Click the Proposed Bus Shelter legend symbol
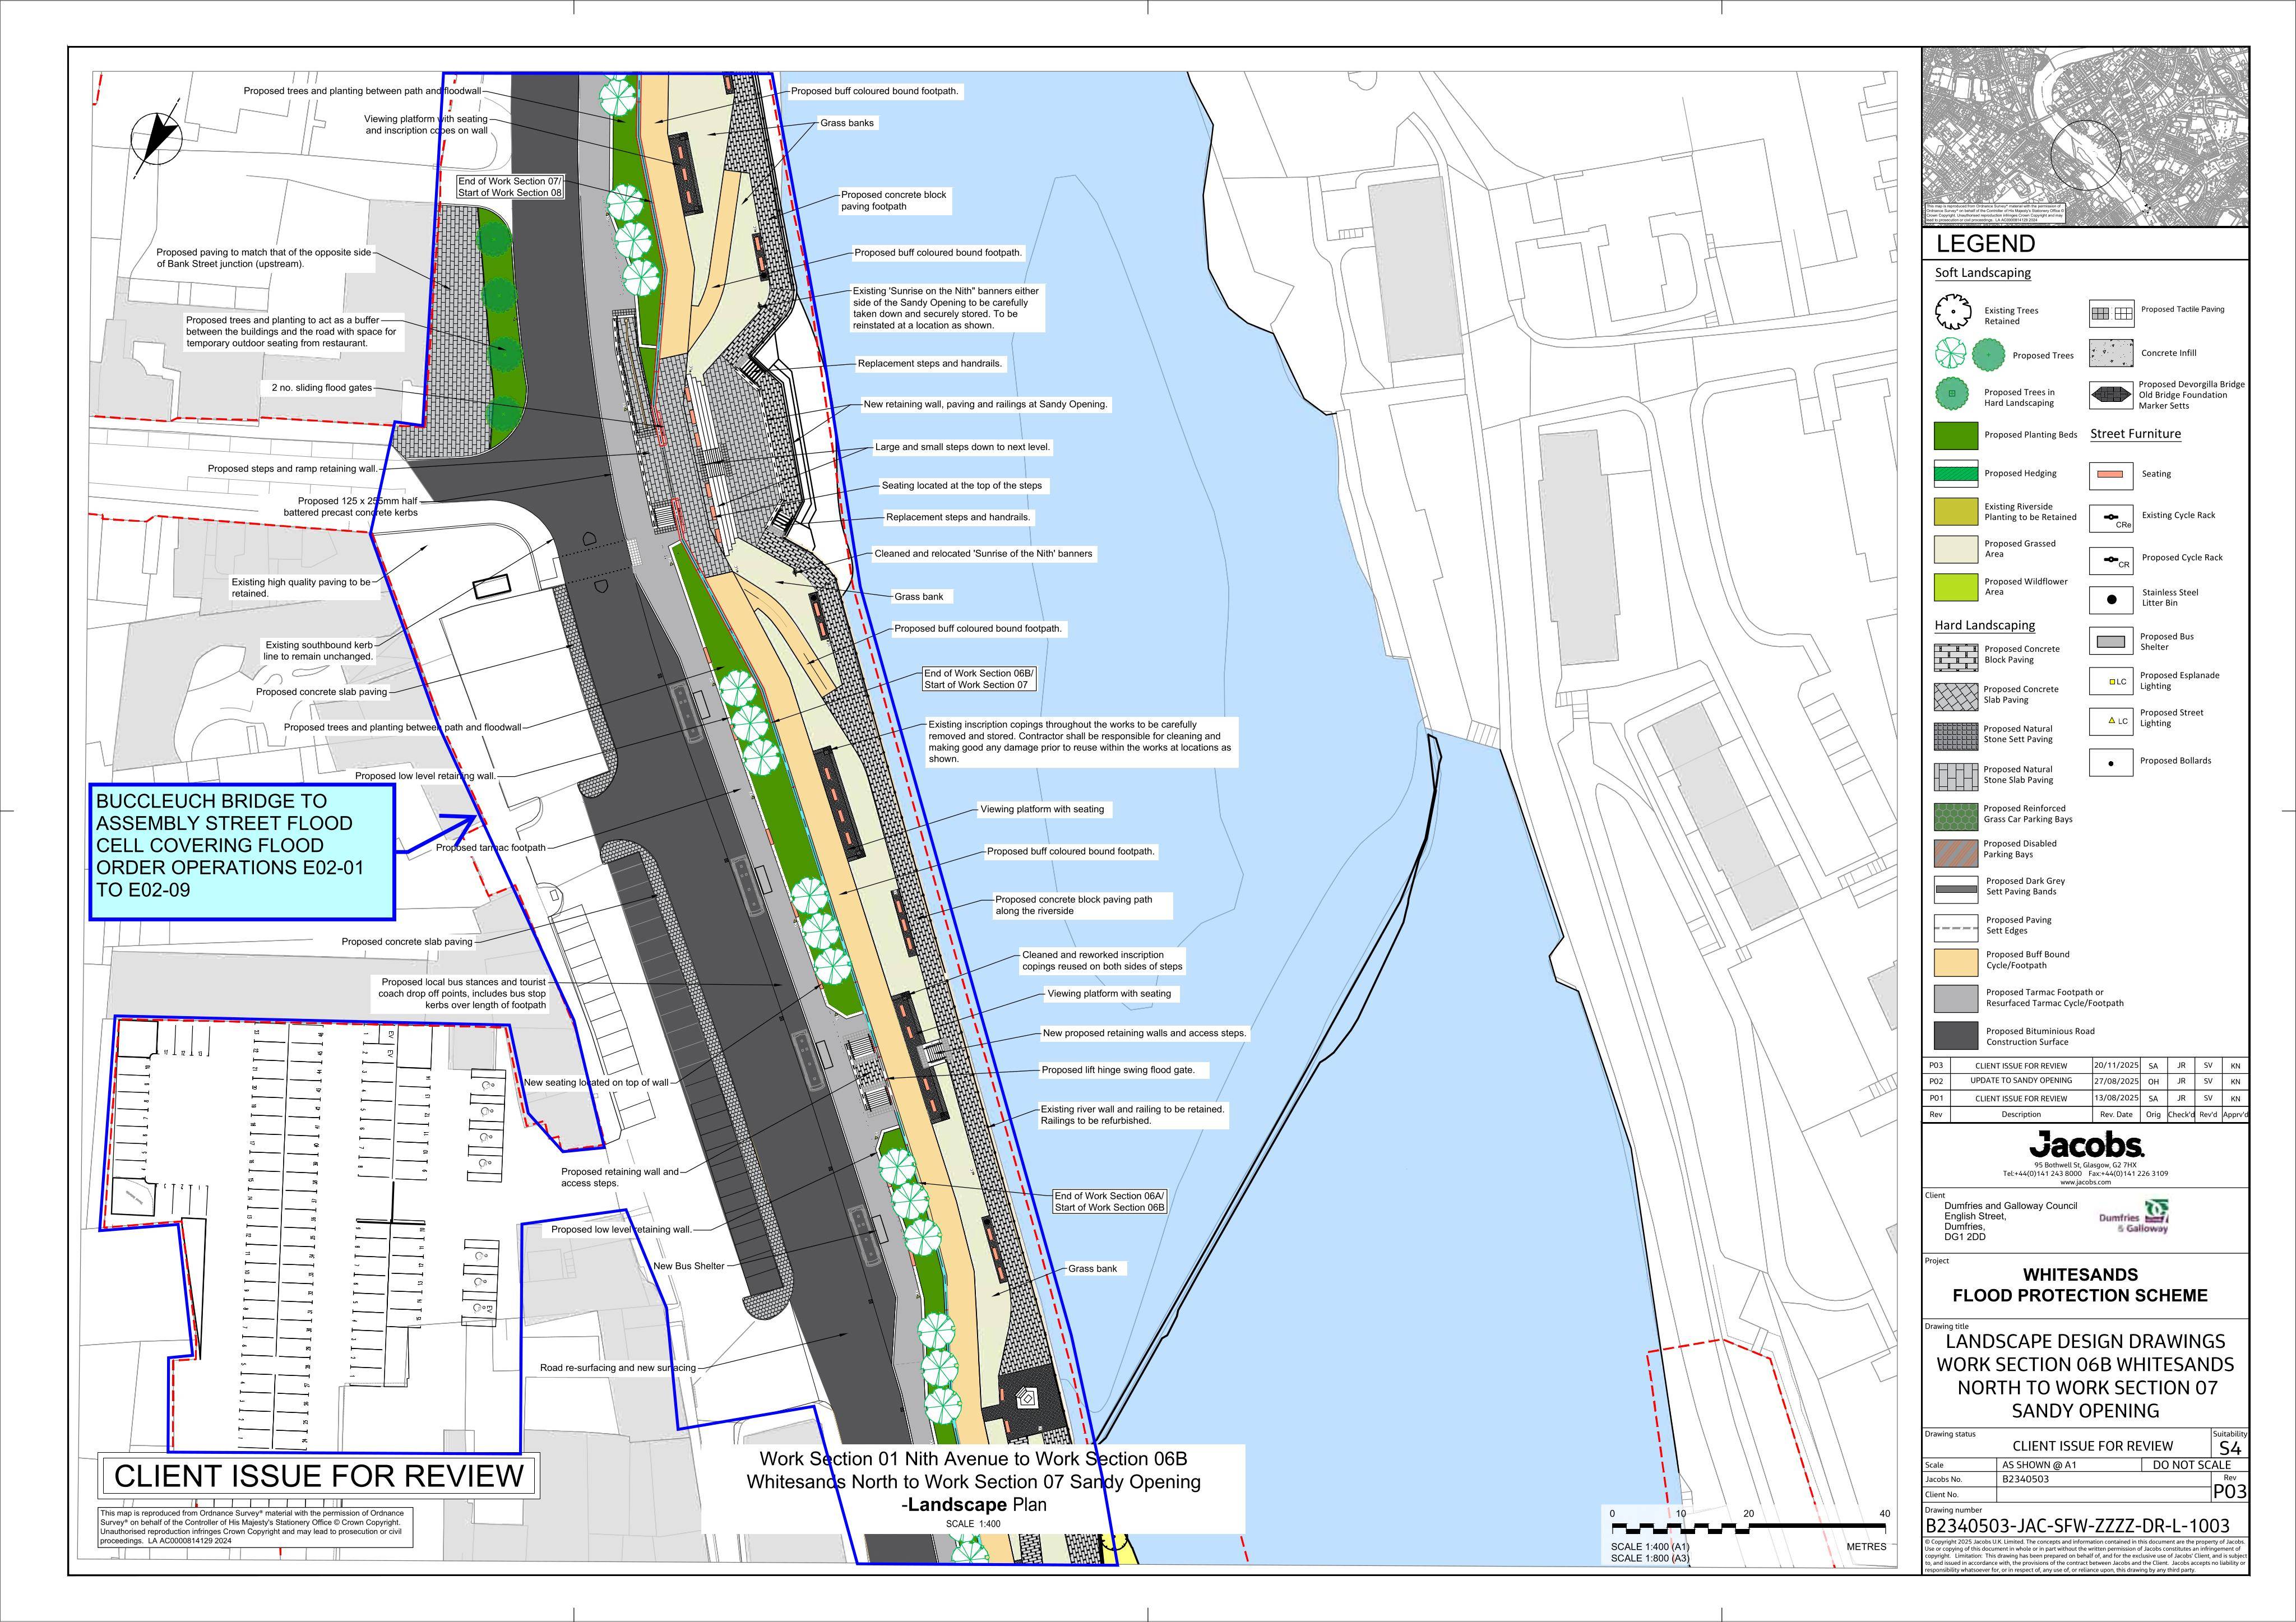The image size is (2296, 1622). [2110, 641]
